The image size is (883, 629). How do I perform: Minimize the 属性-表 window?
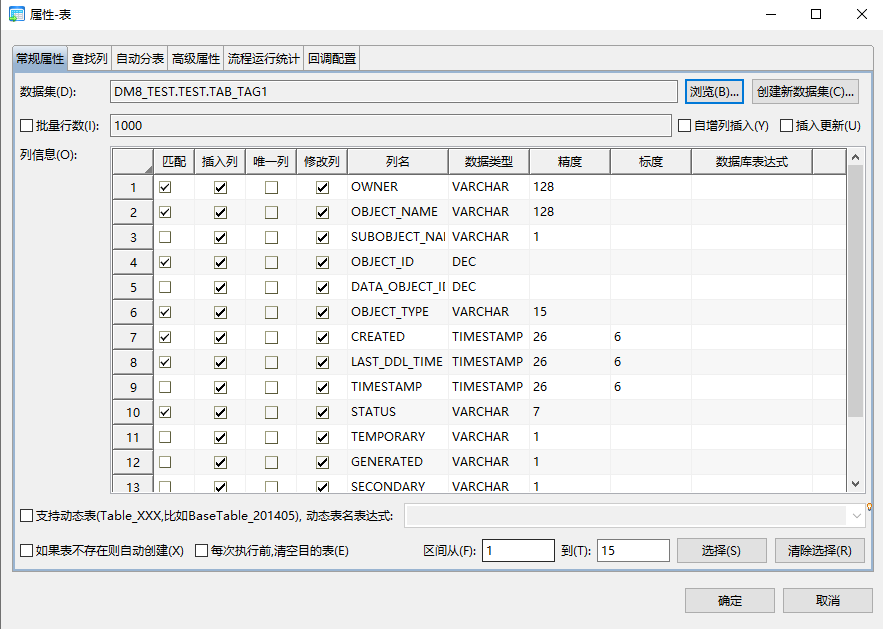coord(771,14)
